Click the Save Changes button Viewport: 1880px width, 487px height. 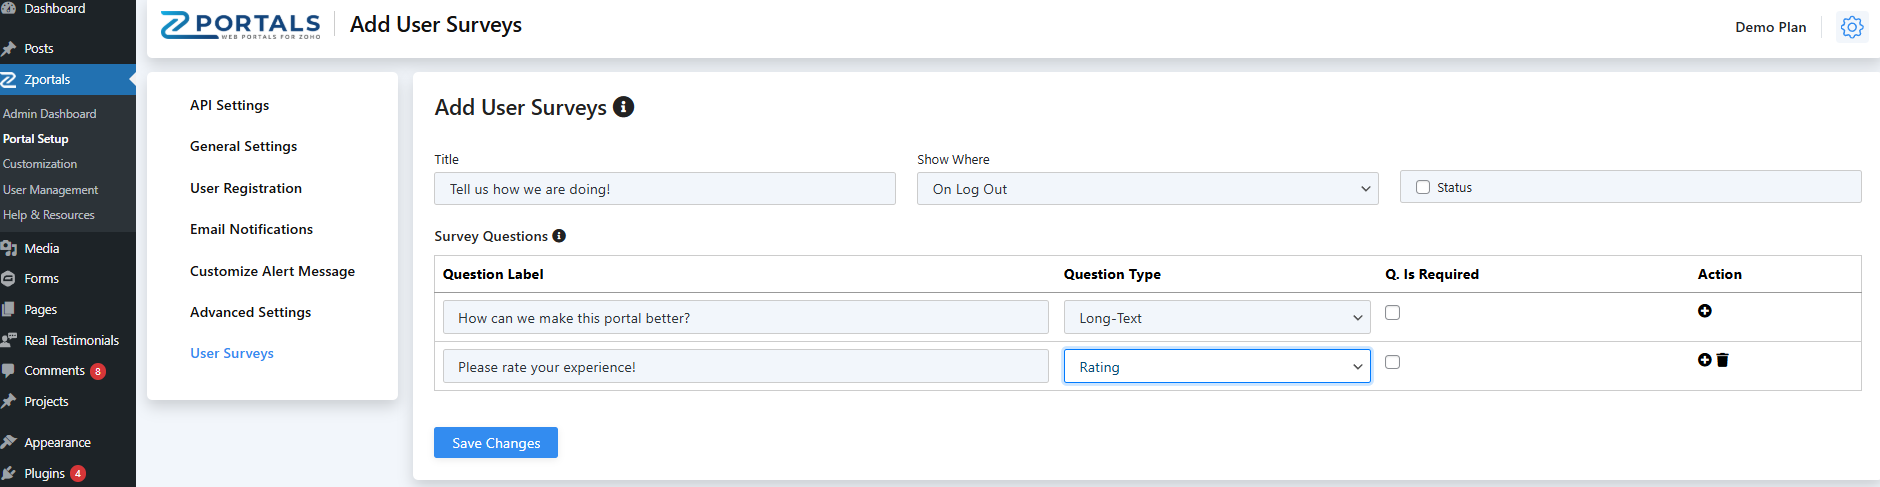point(496,443)
